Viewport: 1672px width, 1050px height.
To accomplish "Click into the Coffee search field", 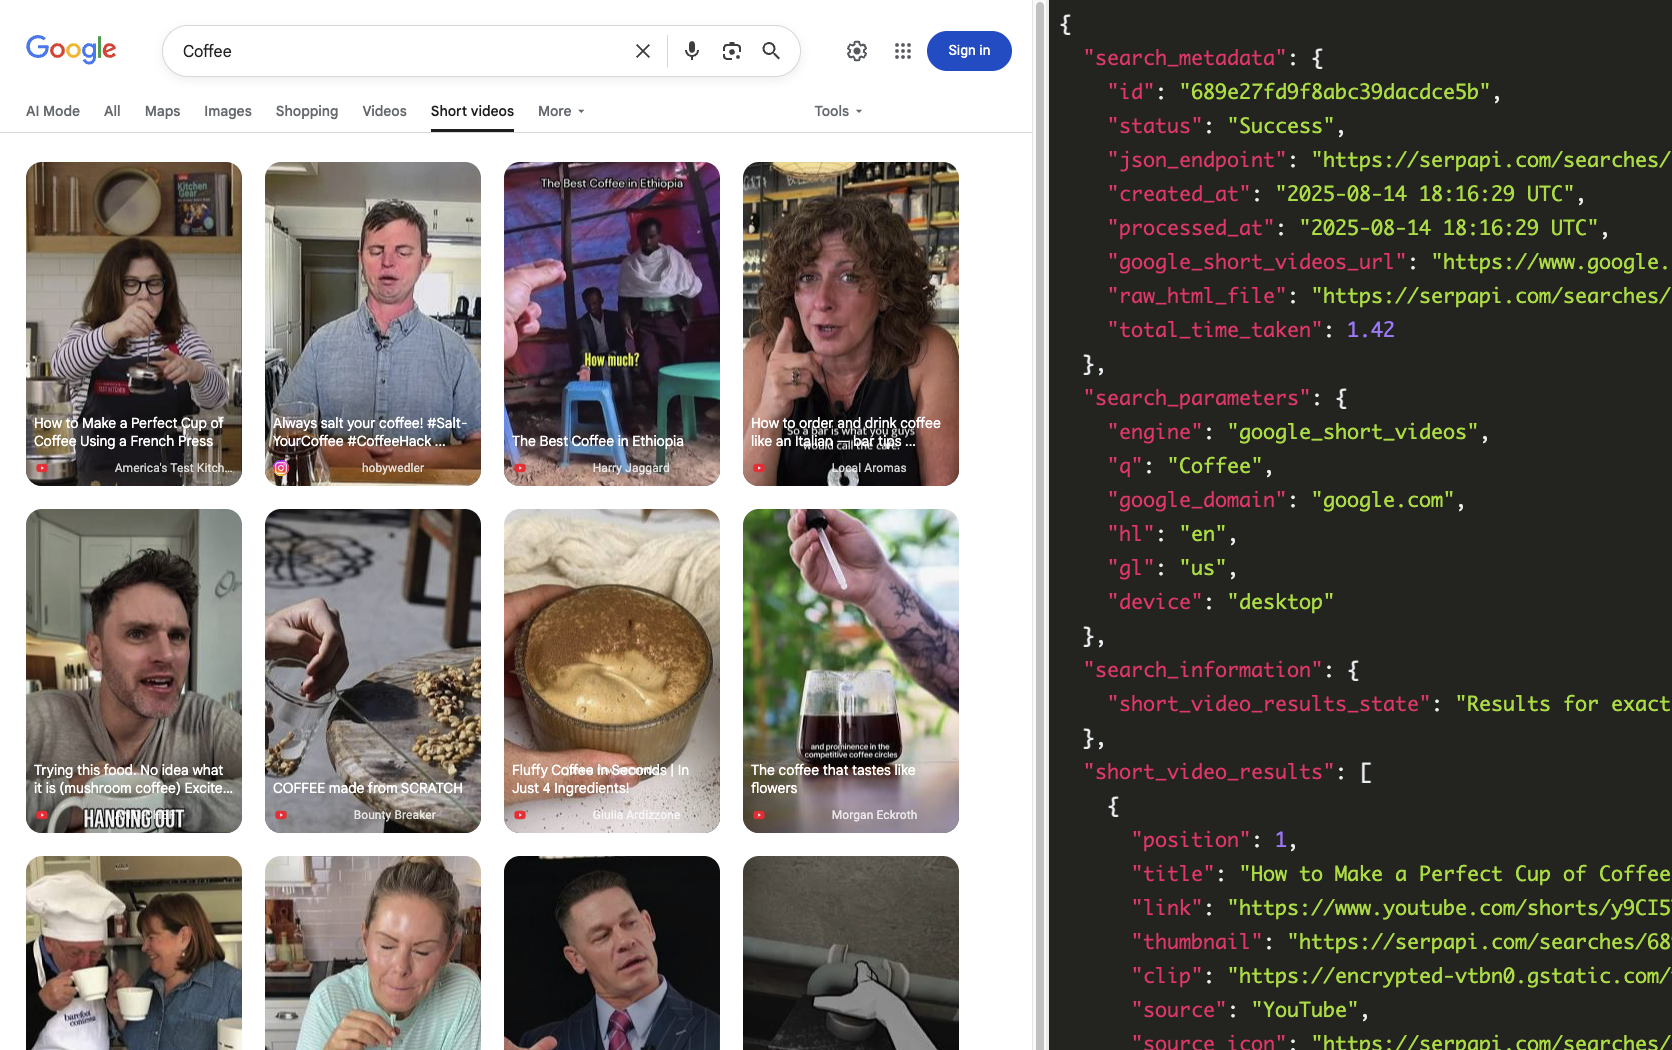I will click(x=400, y=51).
